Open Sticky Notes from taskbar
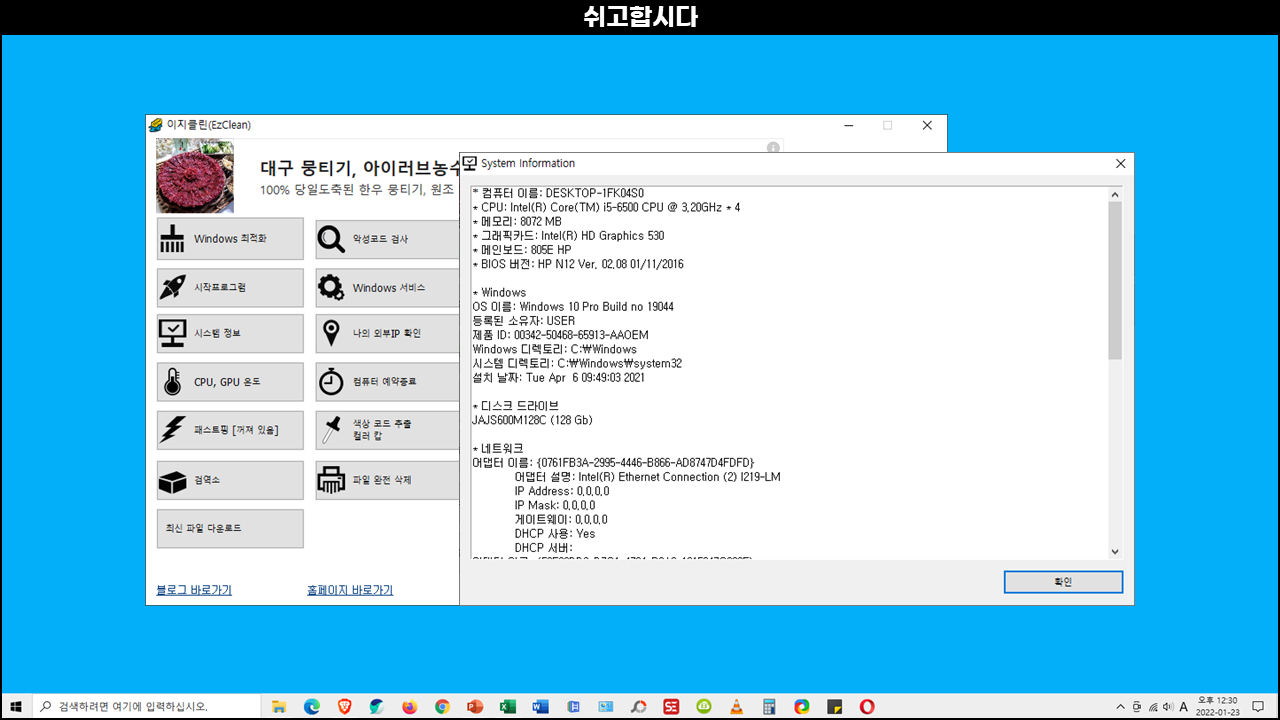The height and width of the screenshot is (720, 1280). [834, 706]
